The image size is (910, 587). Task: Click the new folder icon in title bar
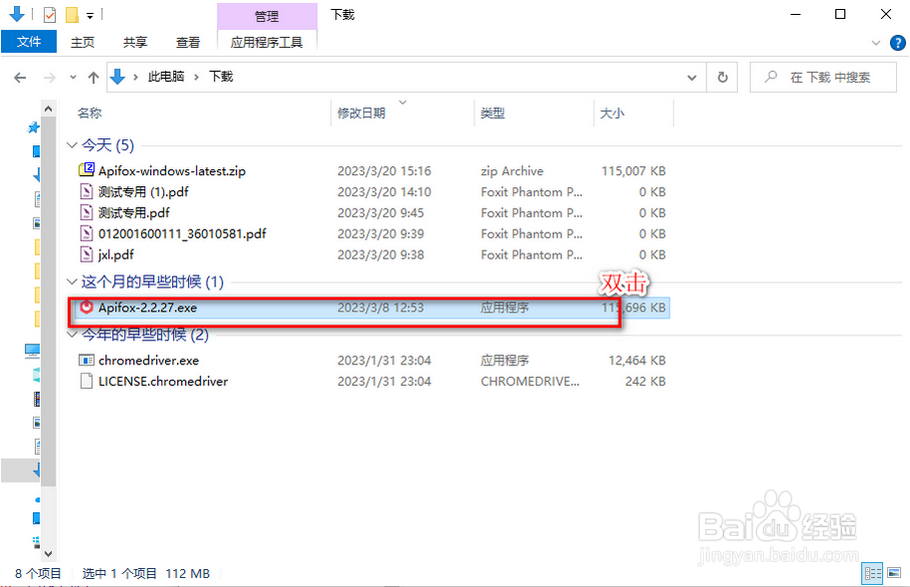pos(72,15)
